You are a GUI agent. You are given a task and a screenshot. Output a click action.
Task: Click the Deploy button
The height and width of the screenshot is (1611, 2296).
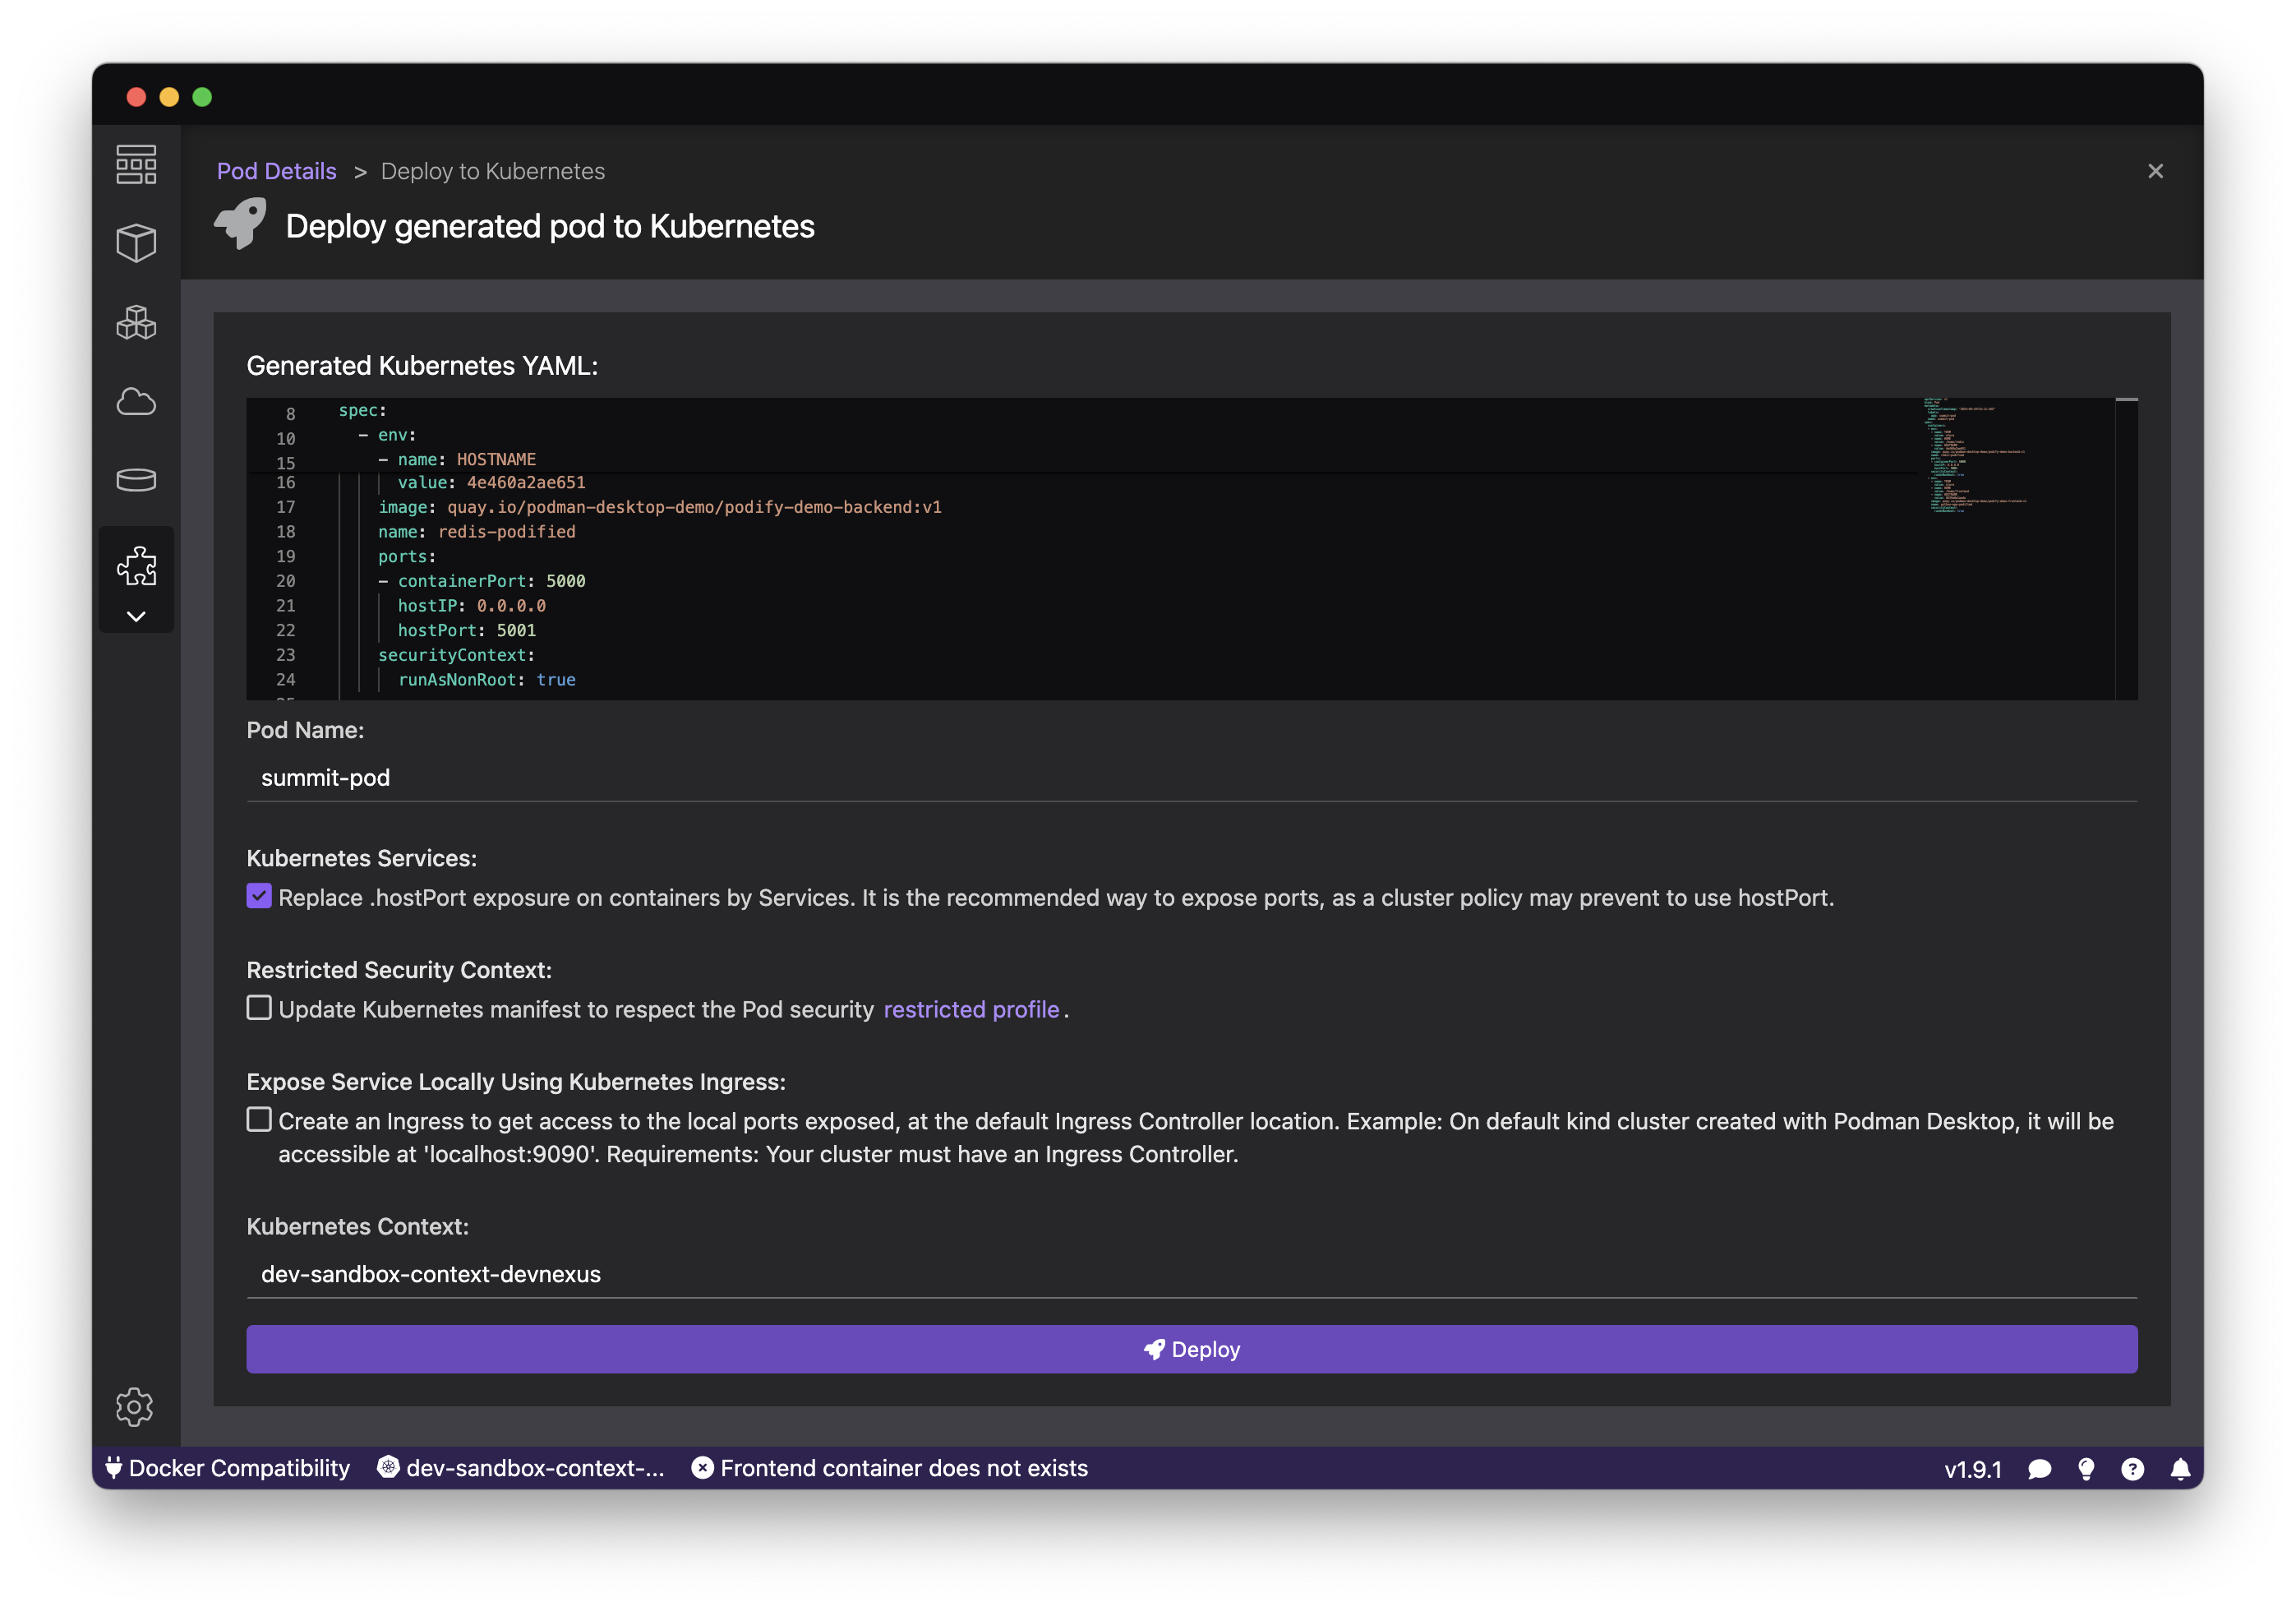pos(1191,1348)
